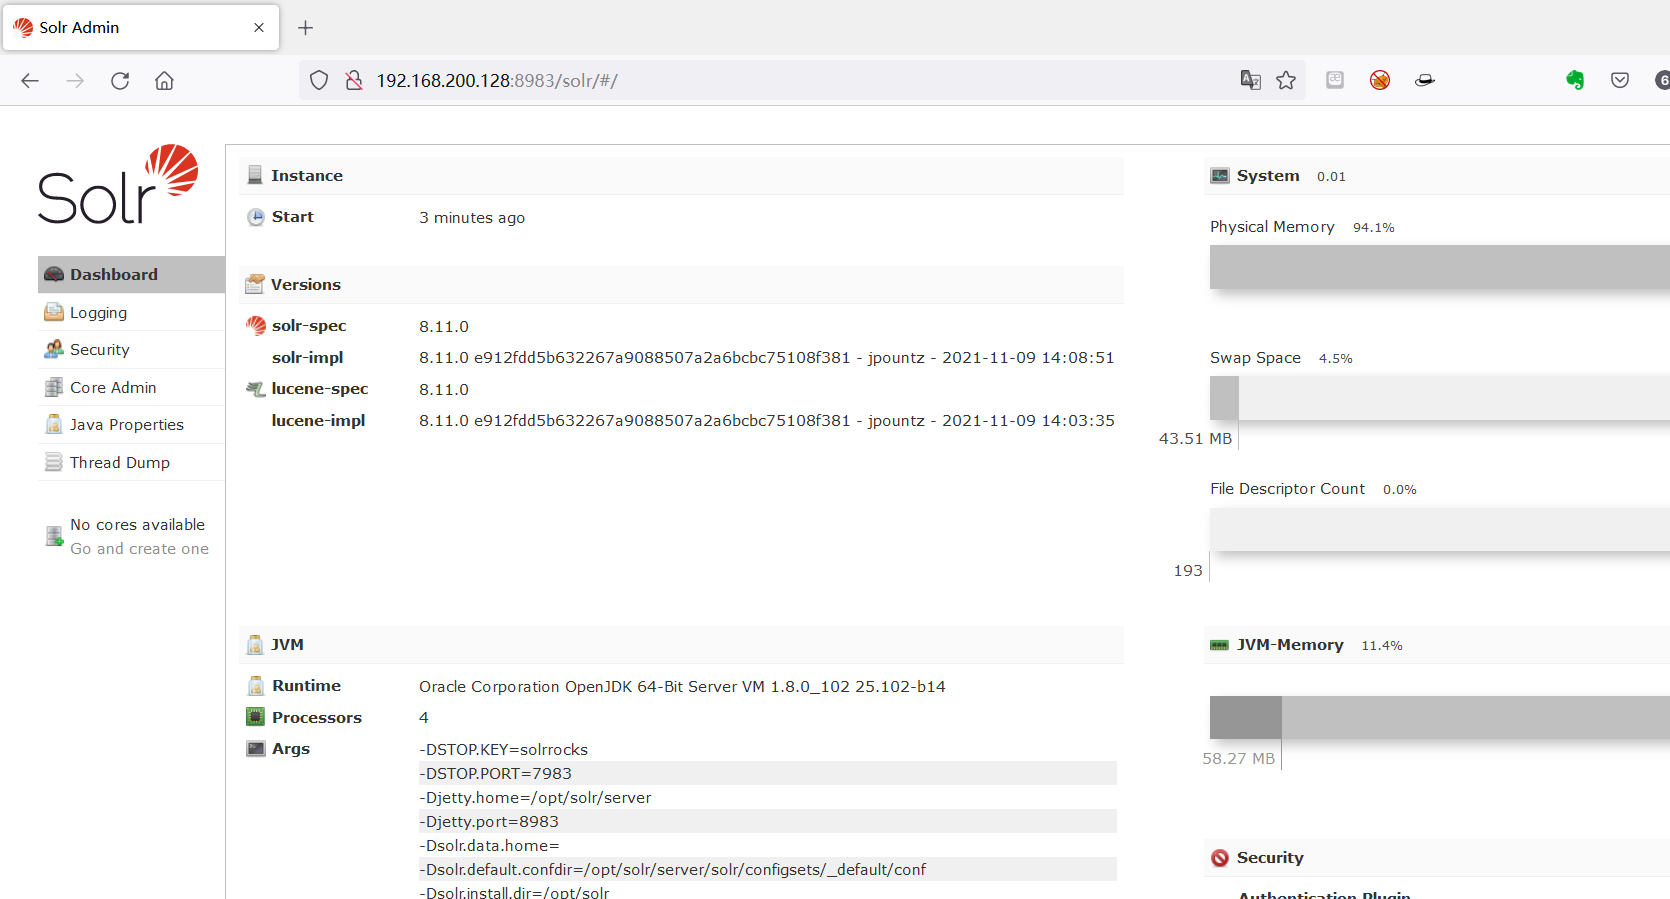
Task: Select the Solr Admin browser tab
Action: pos(141,28)
